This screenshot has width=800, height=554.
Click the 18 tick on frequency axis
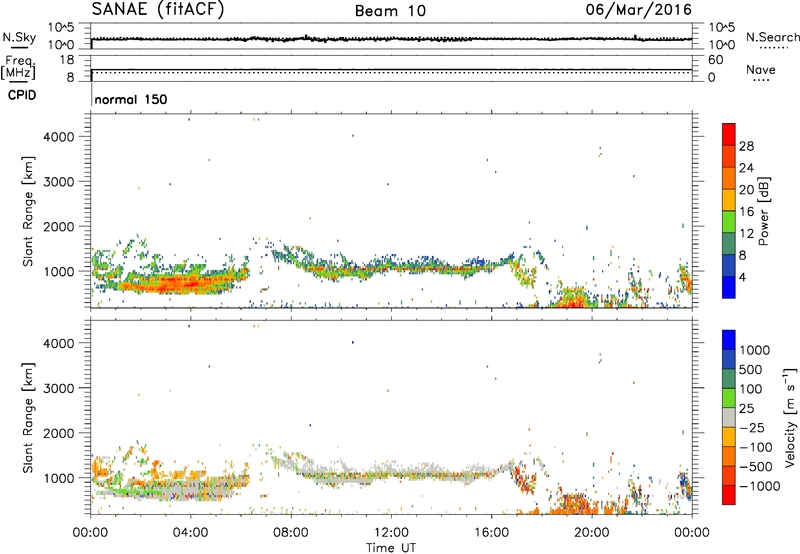tap(67, 60)
